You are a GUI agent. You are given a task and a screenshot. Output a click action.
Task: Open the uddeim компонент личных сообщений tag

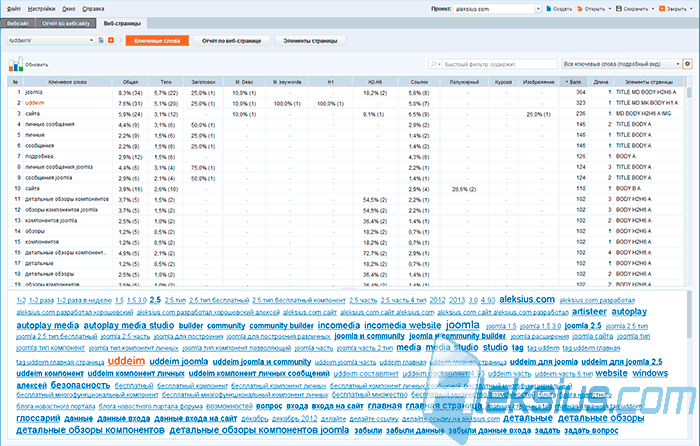[259, 373]
